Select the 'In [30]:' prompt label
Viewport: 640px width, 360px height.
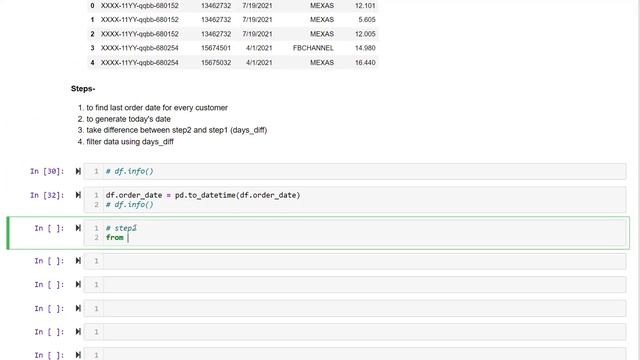(x=47, y=171)
